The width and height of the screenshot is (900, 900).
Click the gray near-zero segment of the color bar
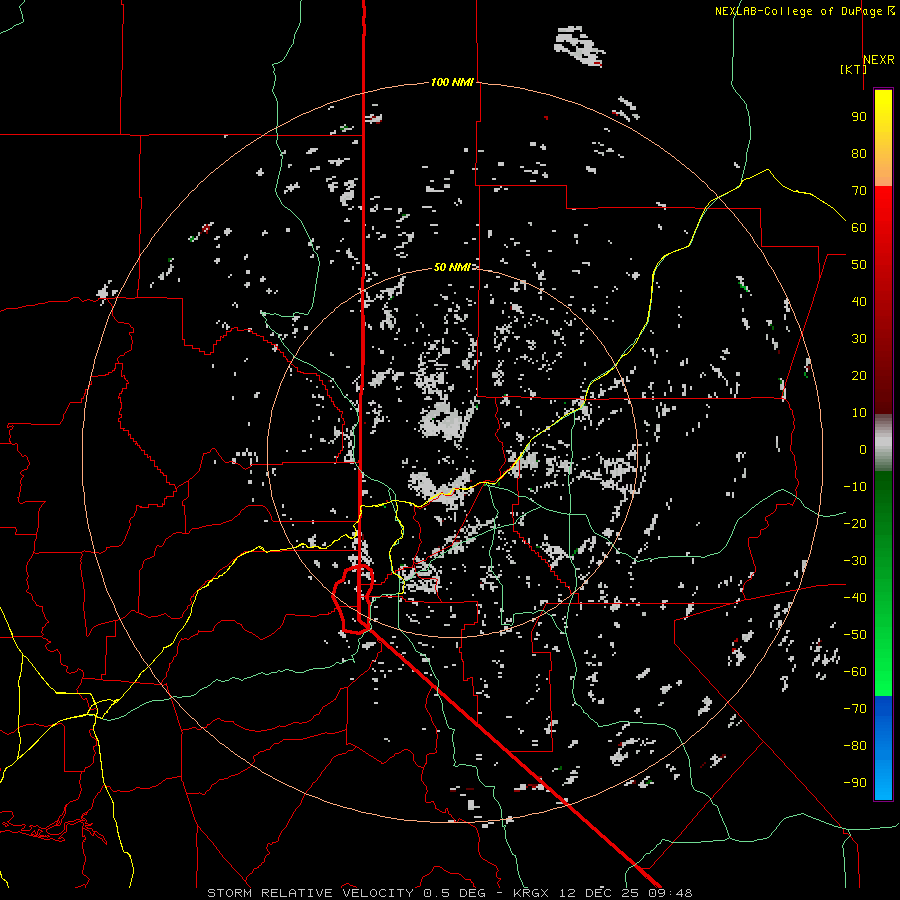(x=883, y=443)
